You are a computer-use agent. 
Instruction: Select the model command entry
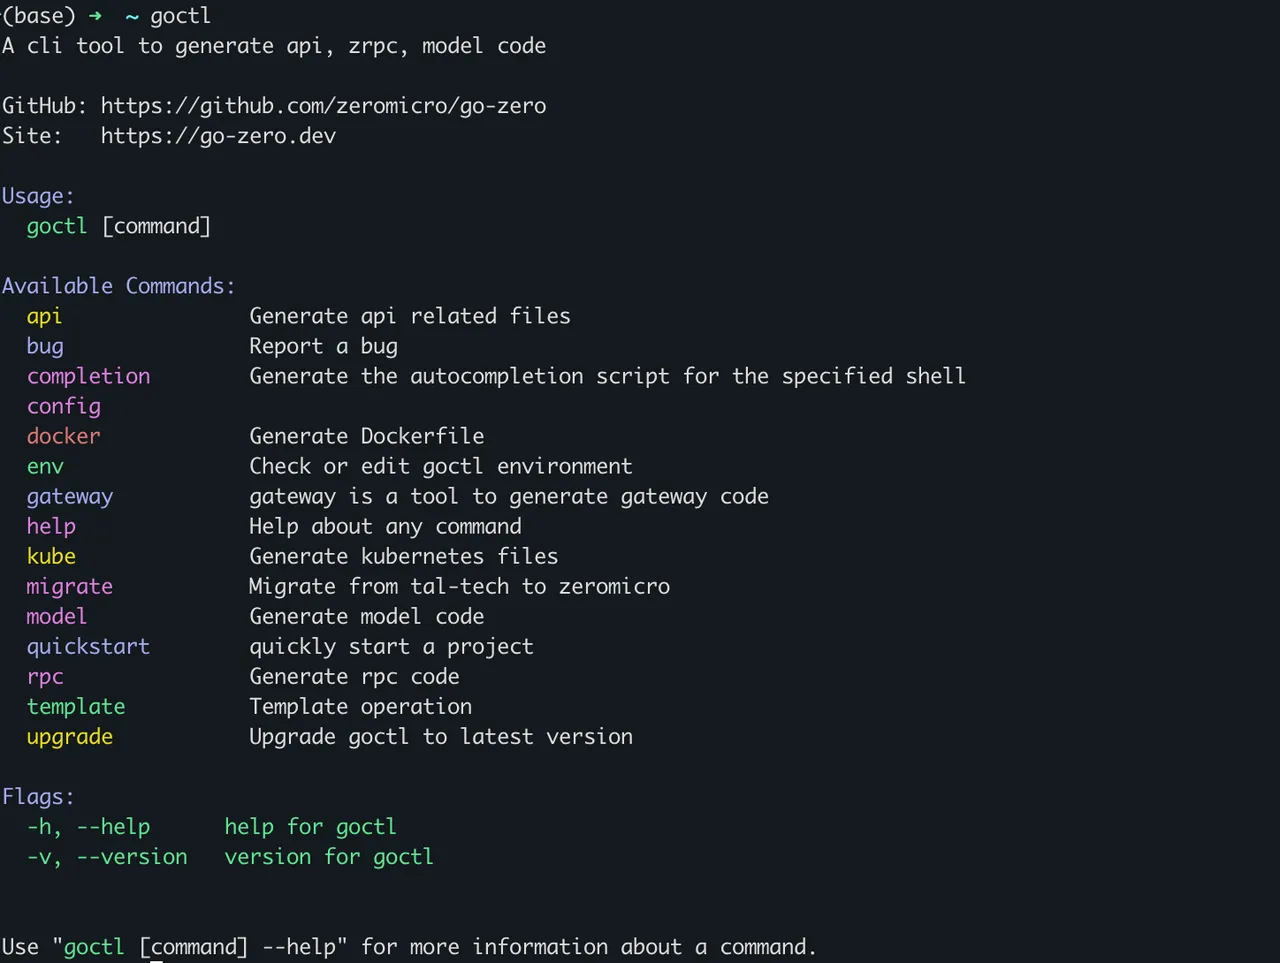pyautogui.click(x=56, y=616)
